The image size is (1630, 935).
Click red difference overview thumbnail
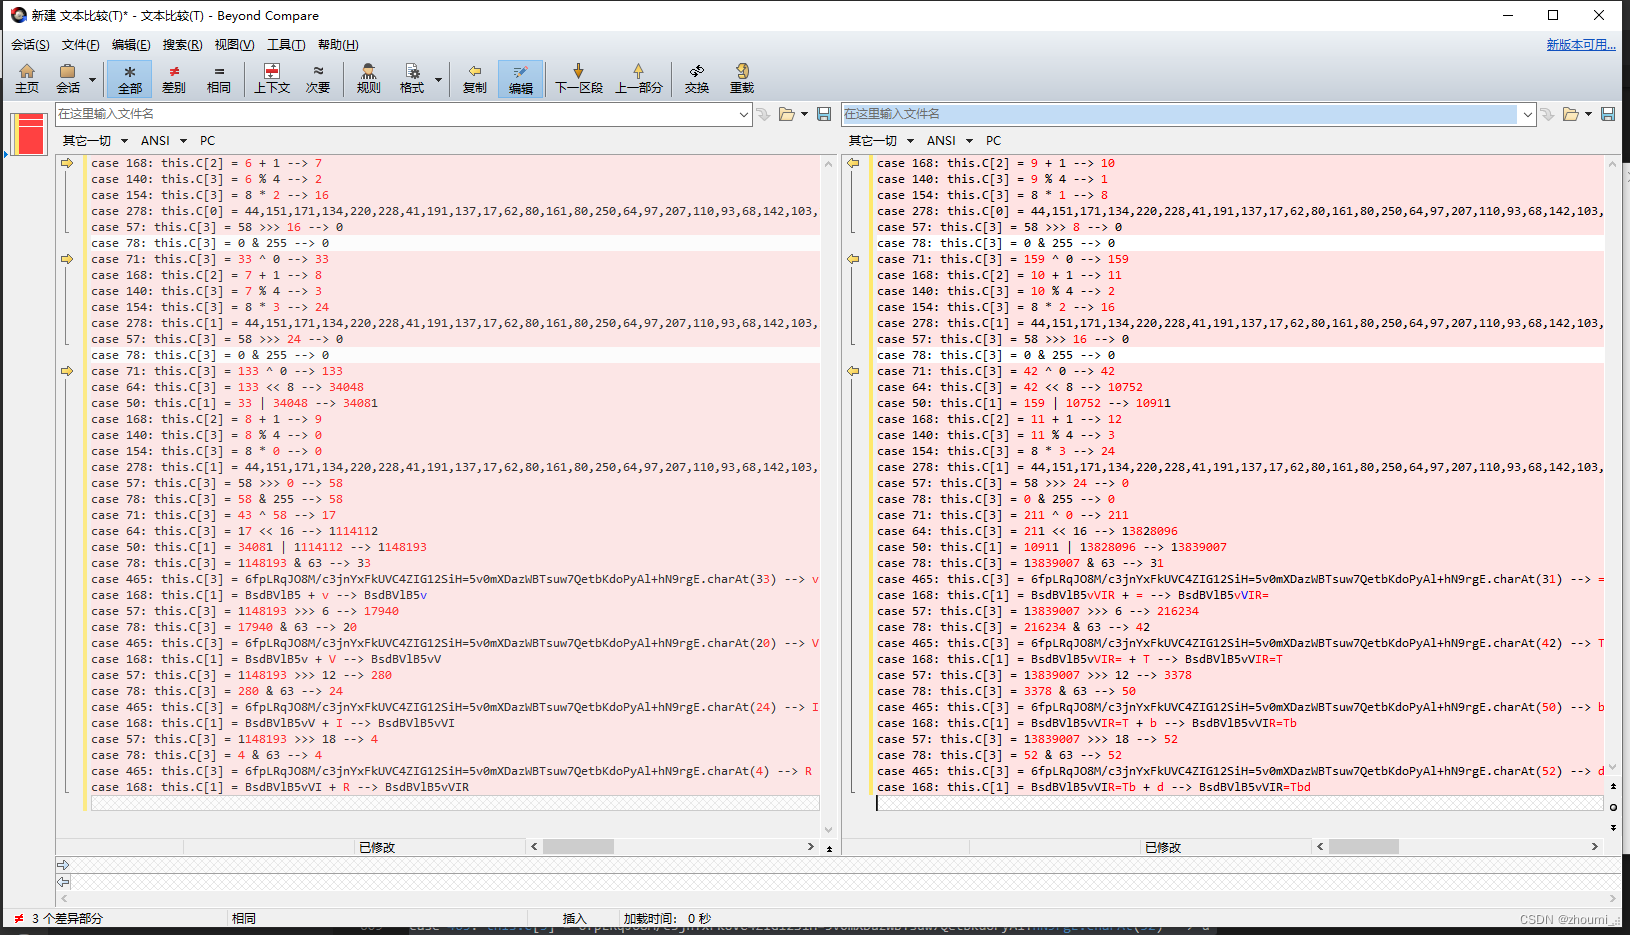pos(29,134)
